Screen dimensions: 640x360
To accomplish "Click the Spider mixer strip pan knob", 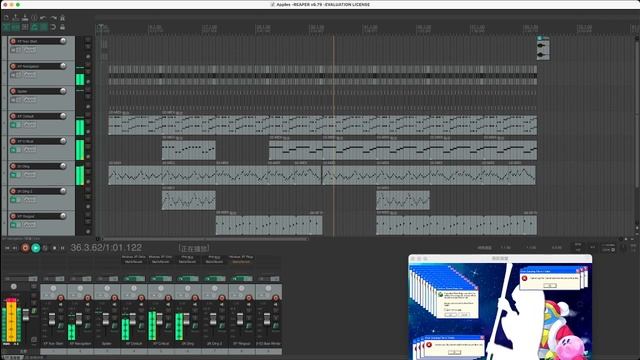I will (107, 288).
